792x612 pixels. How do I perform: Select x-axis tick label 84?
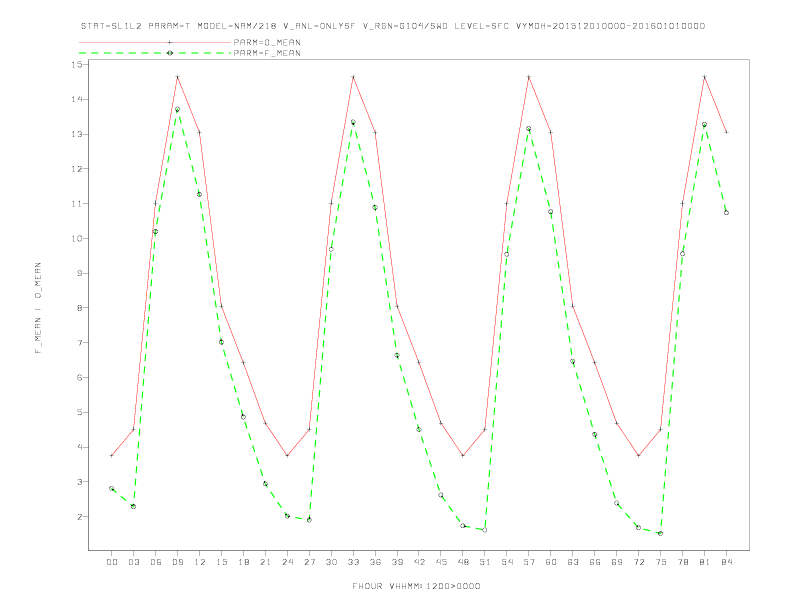pyautogui.click(x=726, y=562)
